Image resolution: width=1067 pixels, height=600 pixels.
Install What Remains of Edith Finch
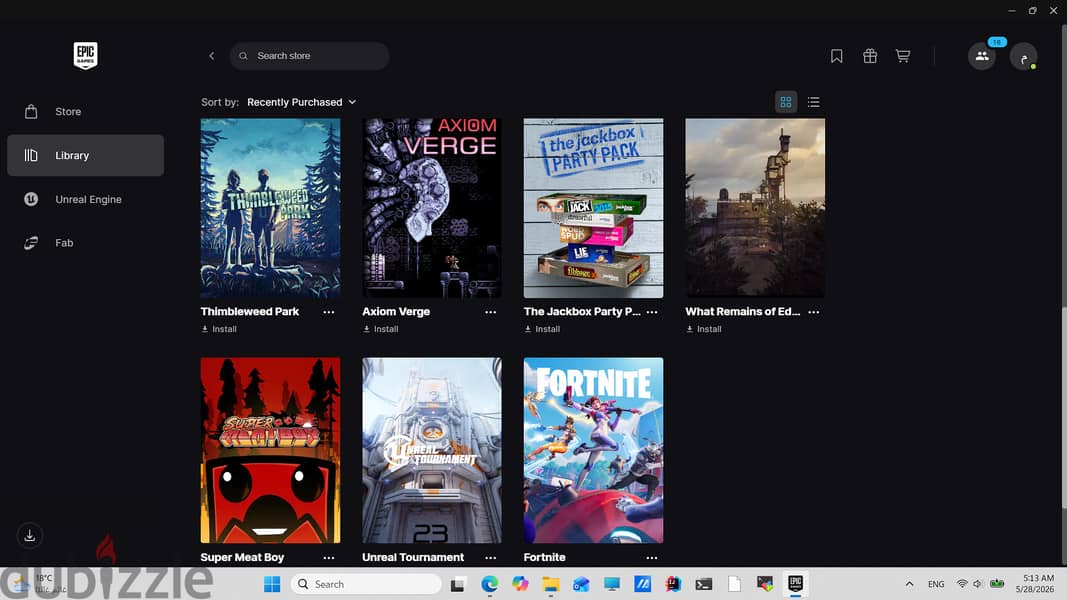click(704, 329)
